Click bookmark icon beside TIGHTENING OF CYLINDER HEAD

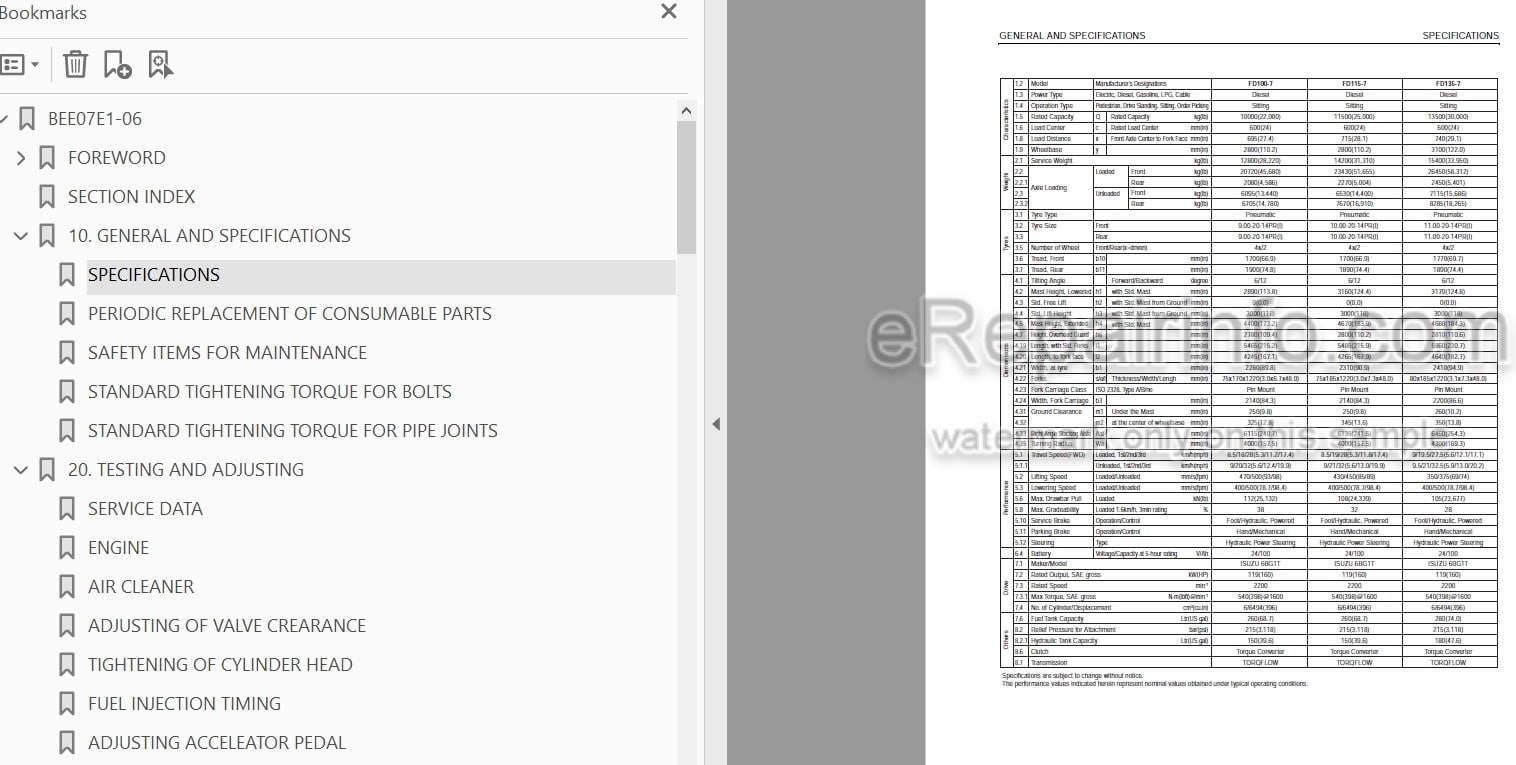pos(66,665)
